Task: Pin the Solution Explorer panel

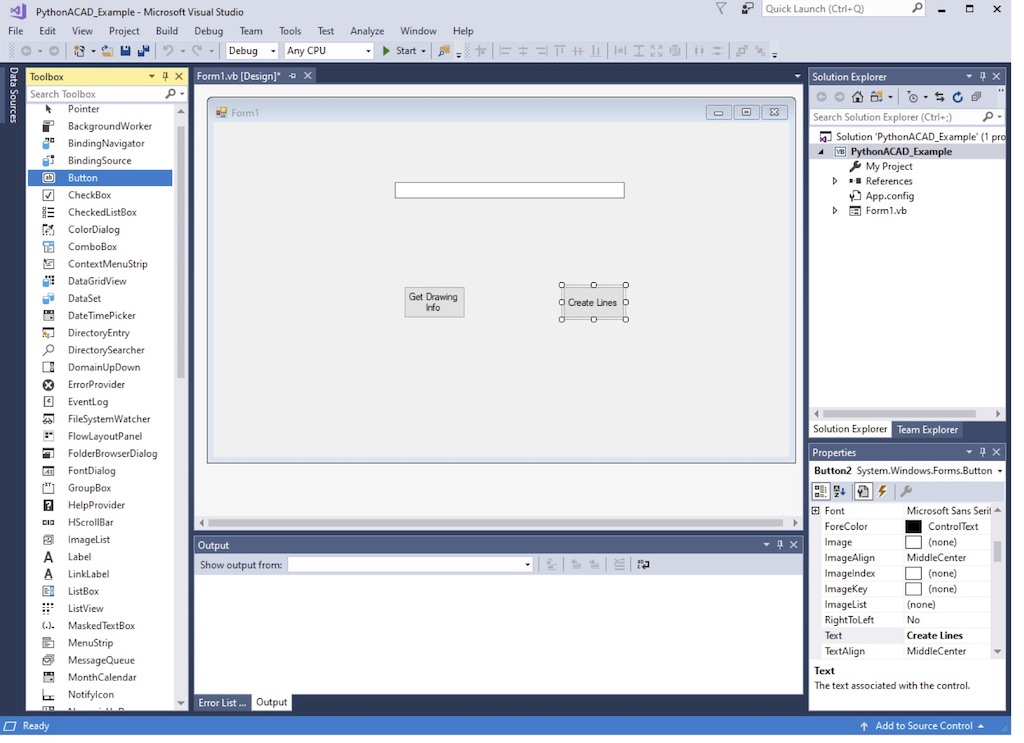Action: [x=982, y=76]
